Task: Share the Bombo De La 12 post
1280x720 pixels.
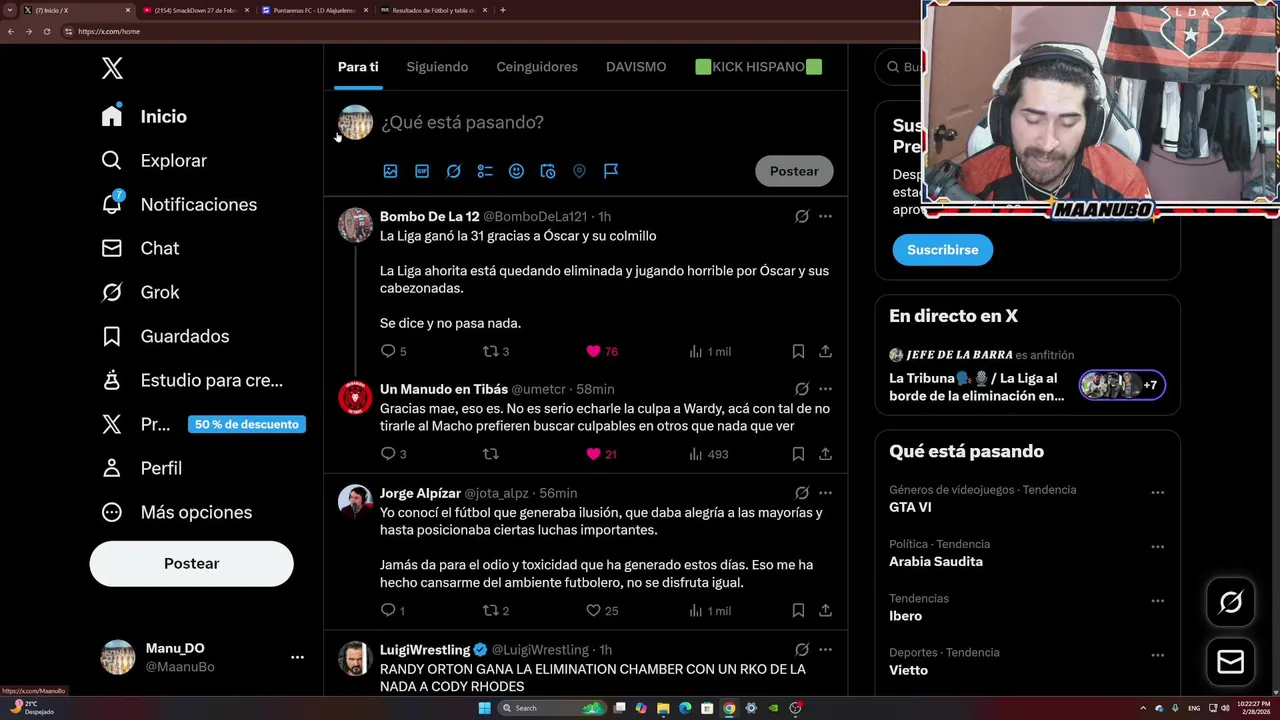Action: pyautogui.click(x=825, y=351)
